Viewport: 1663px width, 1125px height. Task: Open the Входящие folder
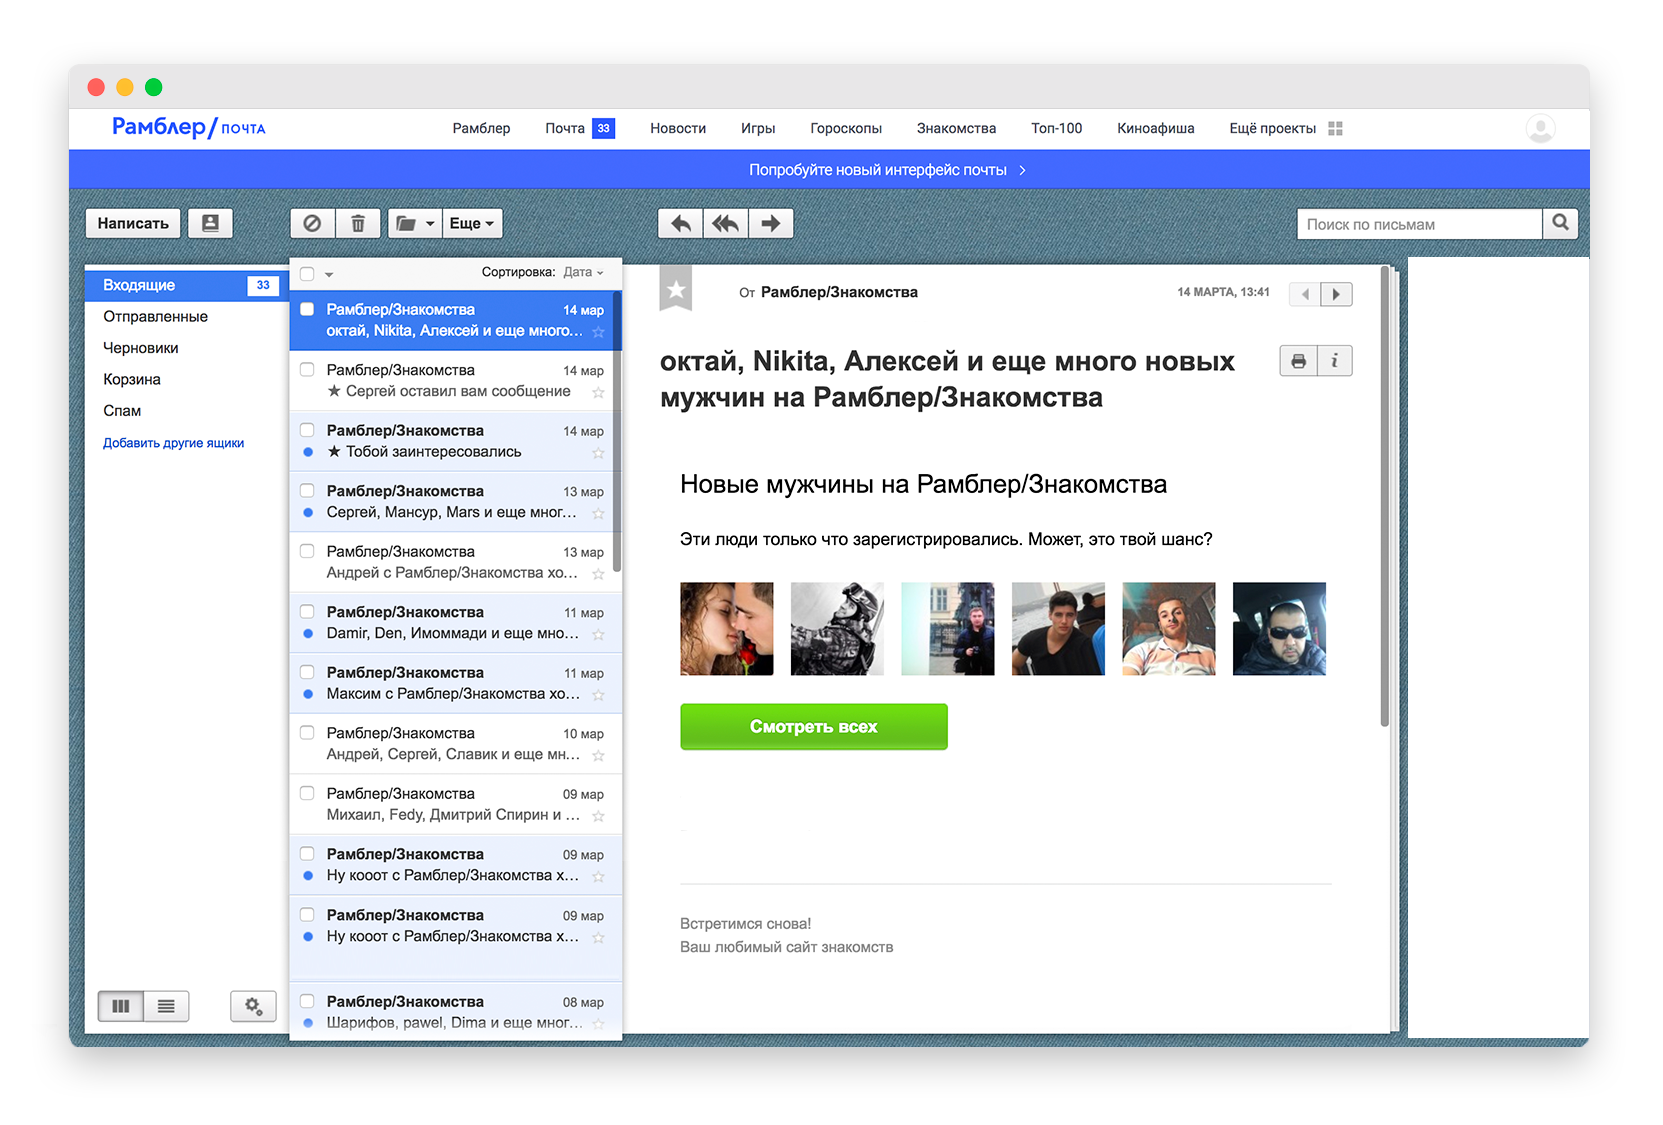click(x=187, y=285)
